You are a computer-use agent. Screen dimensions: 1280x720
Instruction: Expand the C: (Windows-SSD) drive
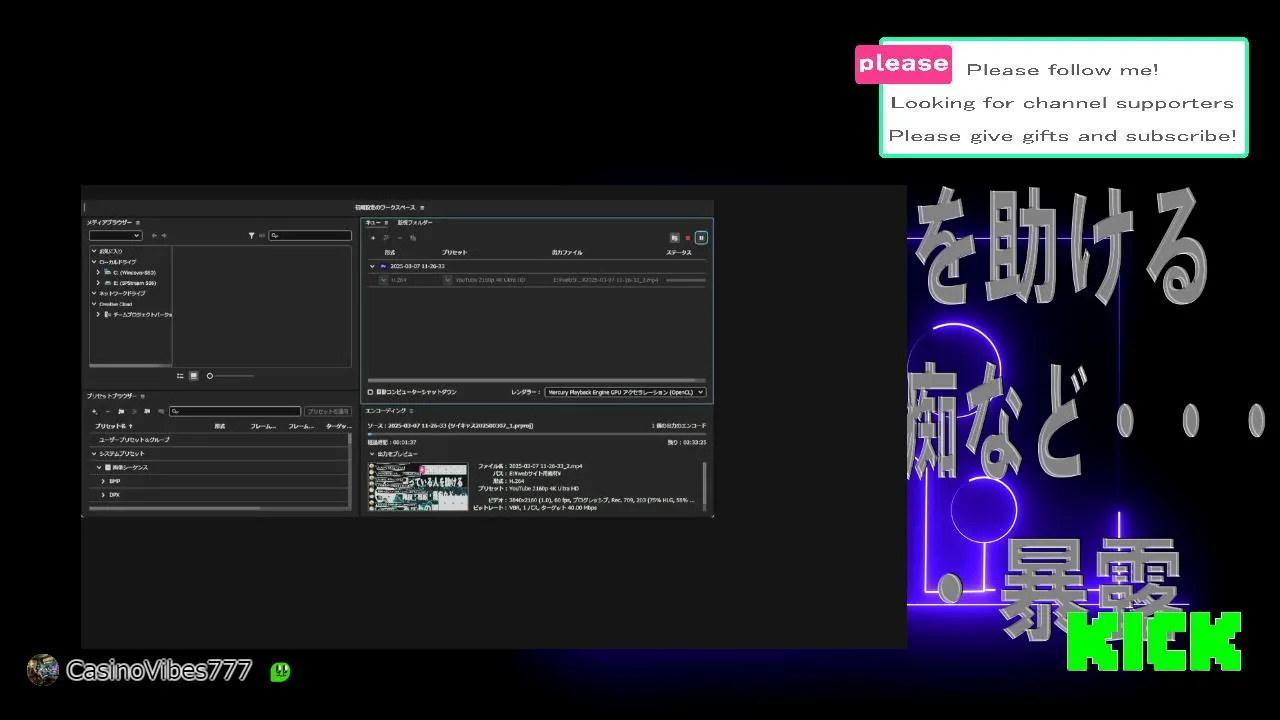(98, 272)
